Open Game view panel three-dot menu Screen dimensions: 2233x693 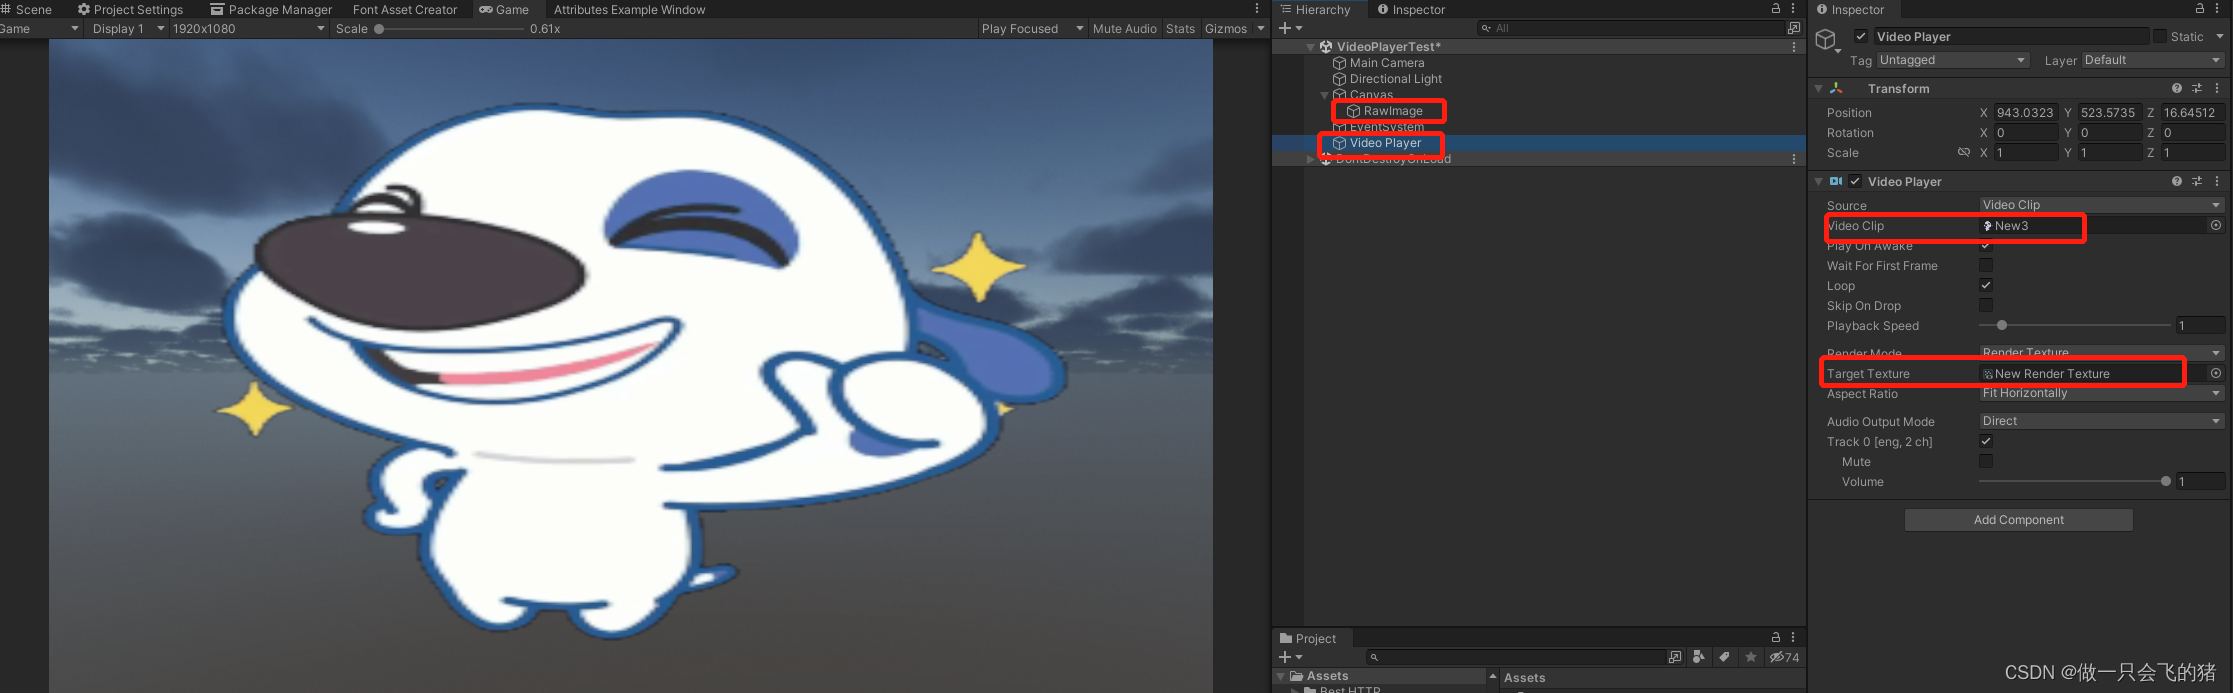[1257, 8]
